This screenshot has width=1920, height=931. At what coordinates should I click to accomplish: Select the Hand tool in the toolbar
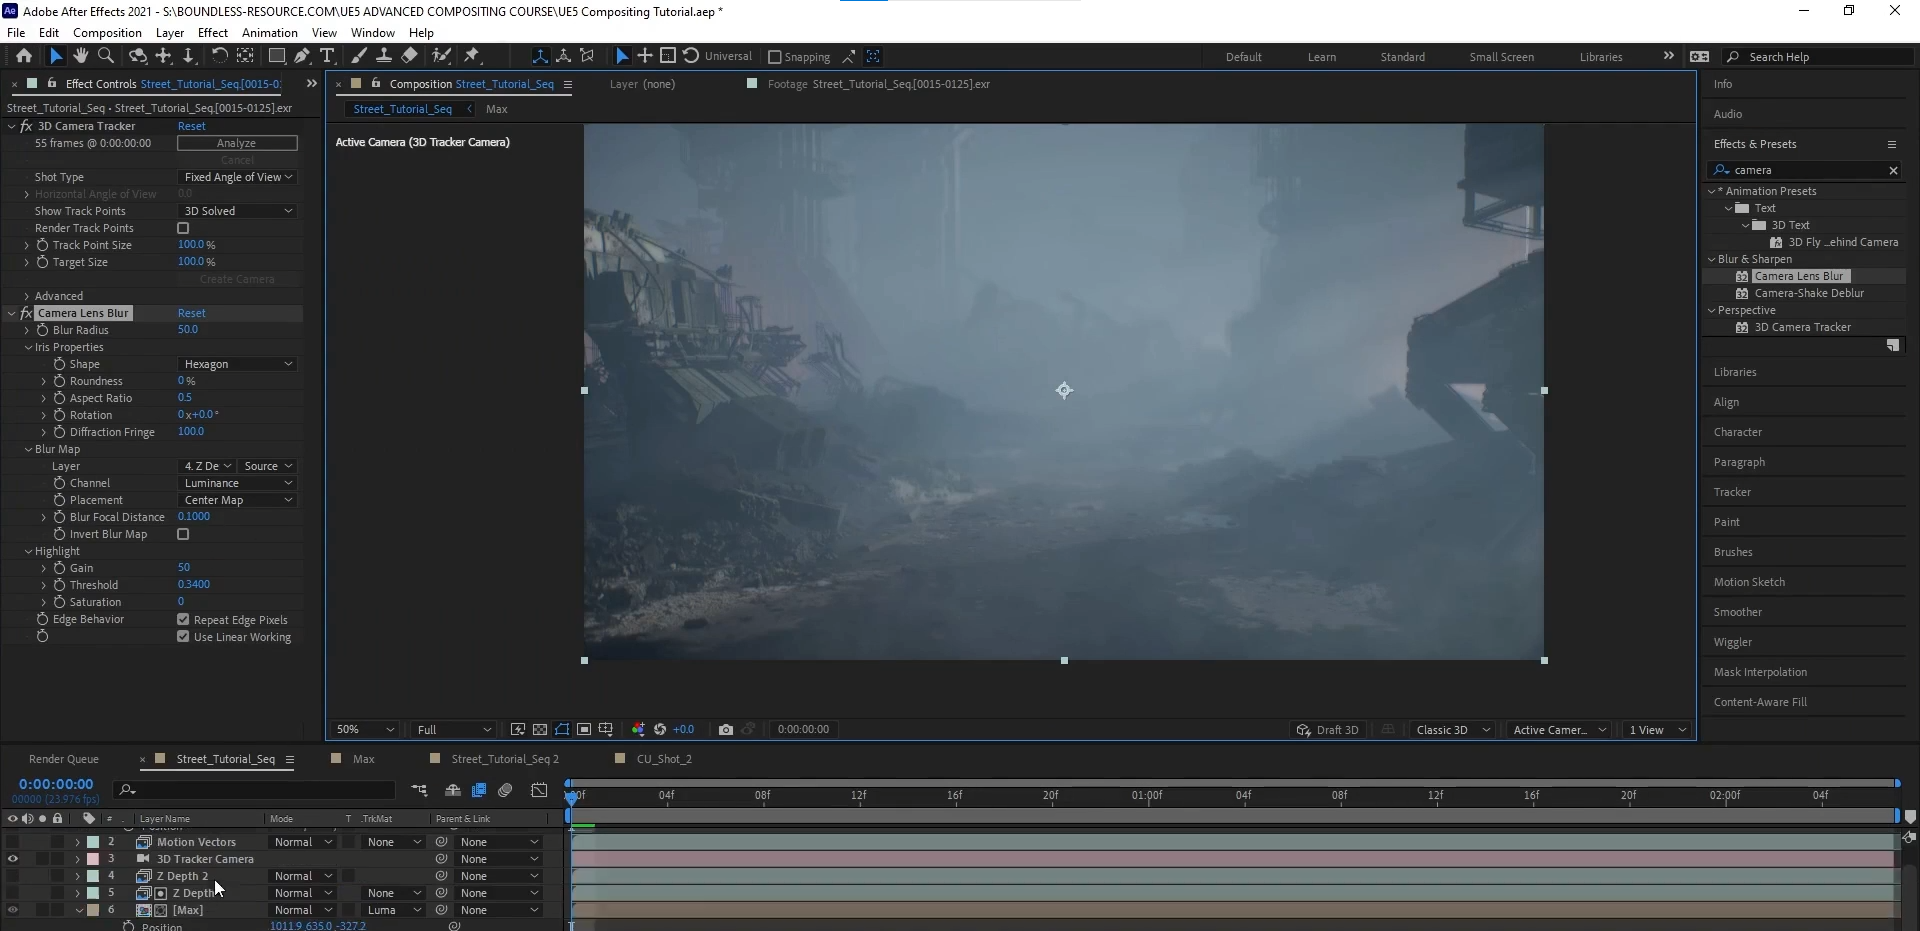(x=81, y=56)
